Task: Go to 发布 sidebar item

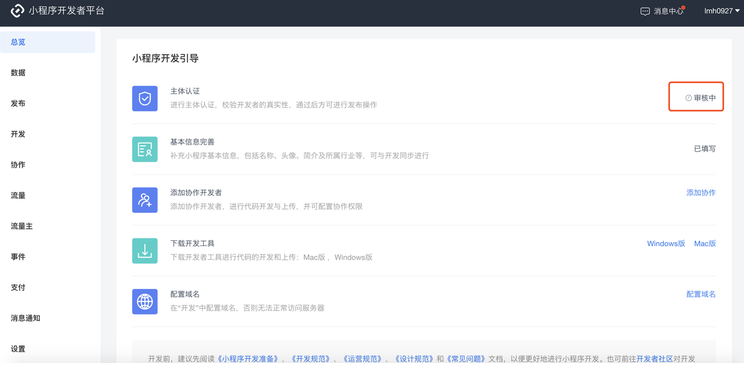Action: (48, 103)
